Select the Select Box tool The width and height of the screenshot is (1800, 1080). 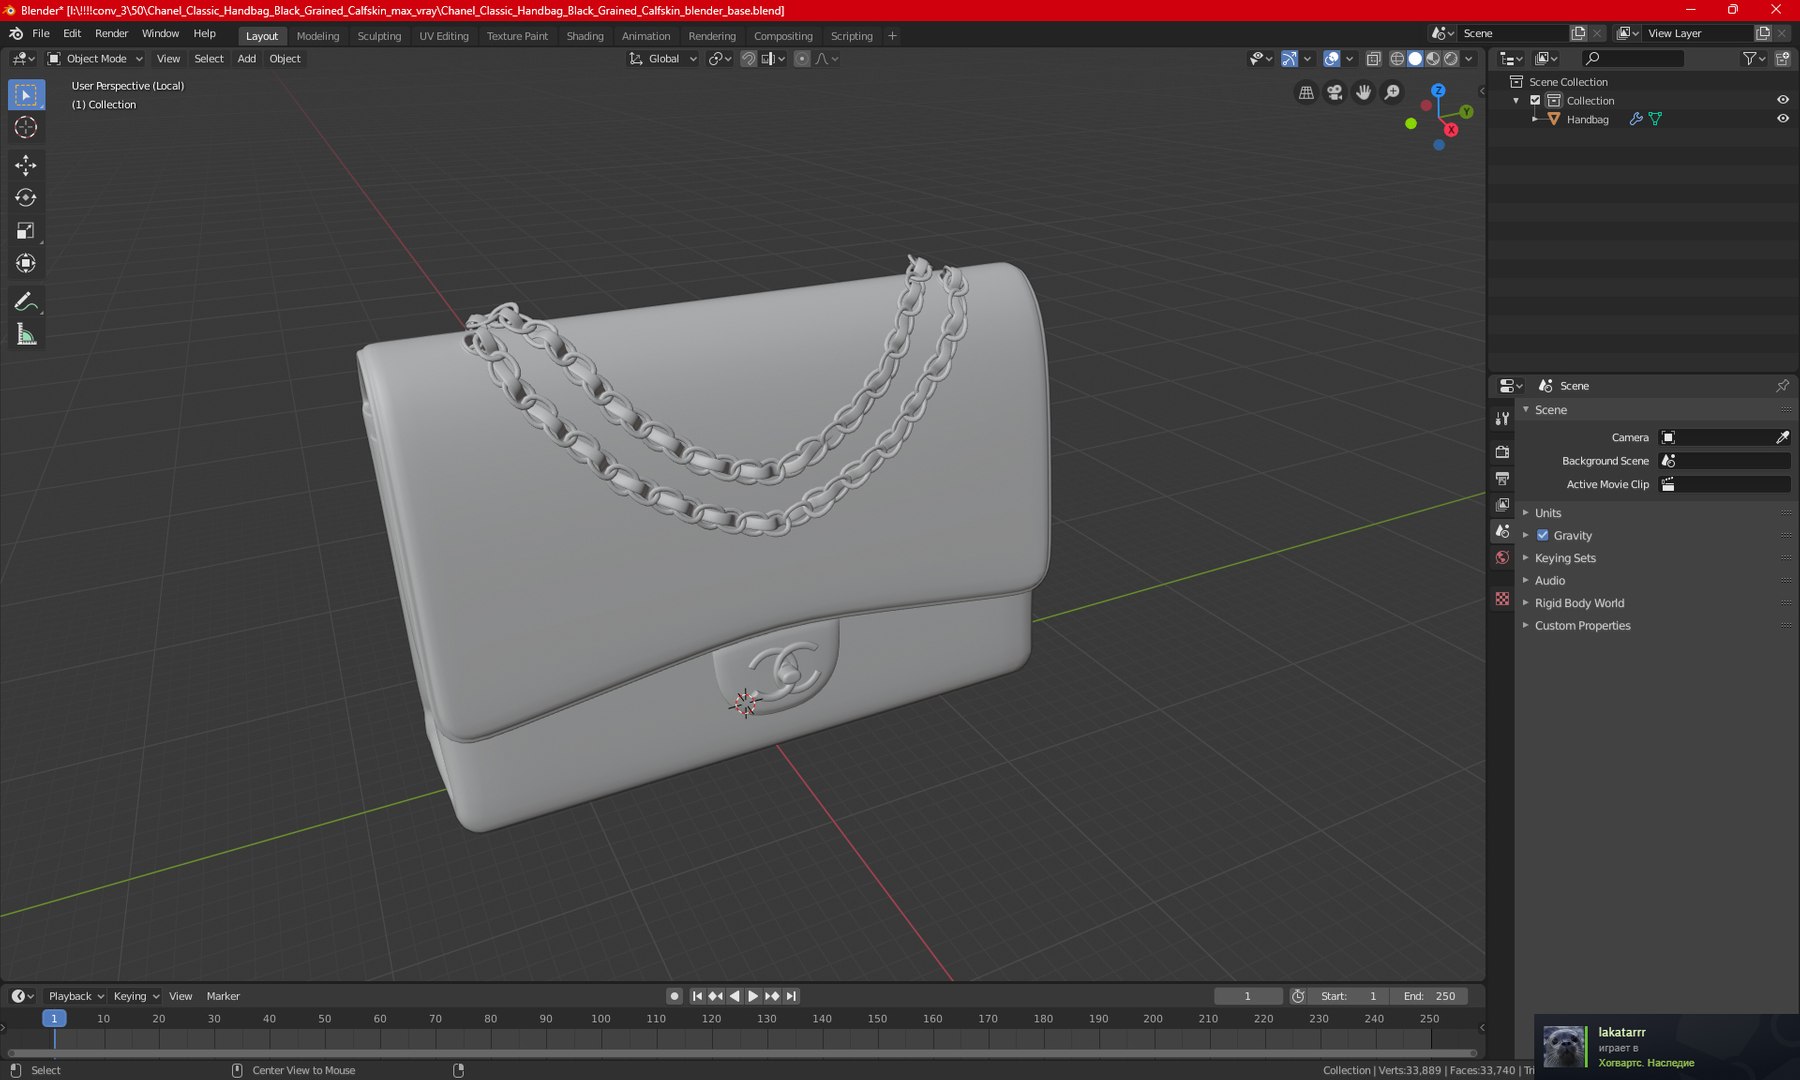pos(26,95)
